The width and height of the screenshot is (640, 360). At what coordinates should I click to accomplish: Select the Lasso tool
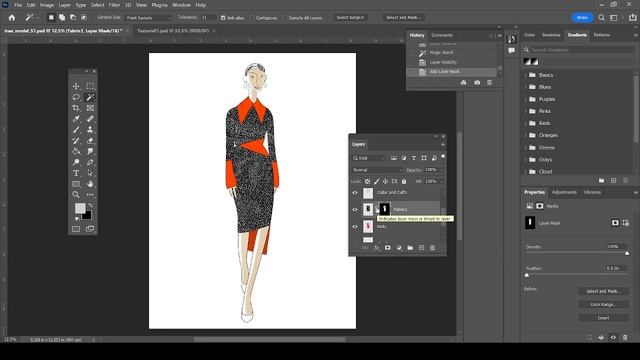pyautogui.click(x=76, y=97)
